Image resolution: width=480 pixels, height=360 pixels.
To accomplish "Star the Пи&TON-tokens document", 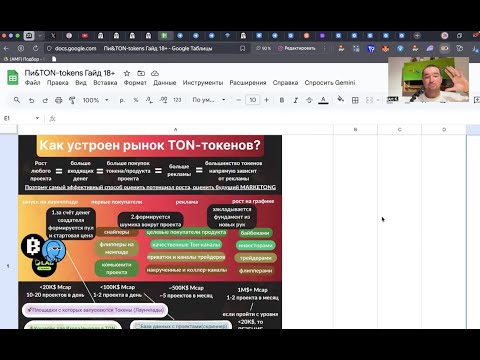I will click(x=127, y=73).
